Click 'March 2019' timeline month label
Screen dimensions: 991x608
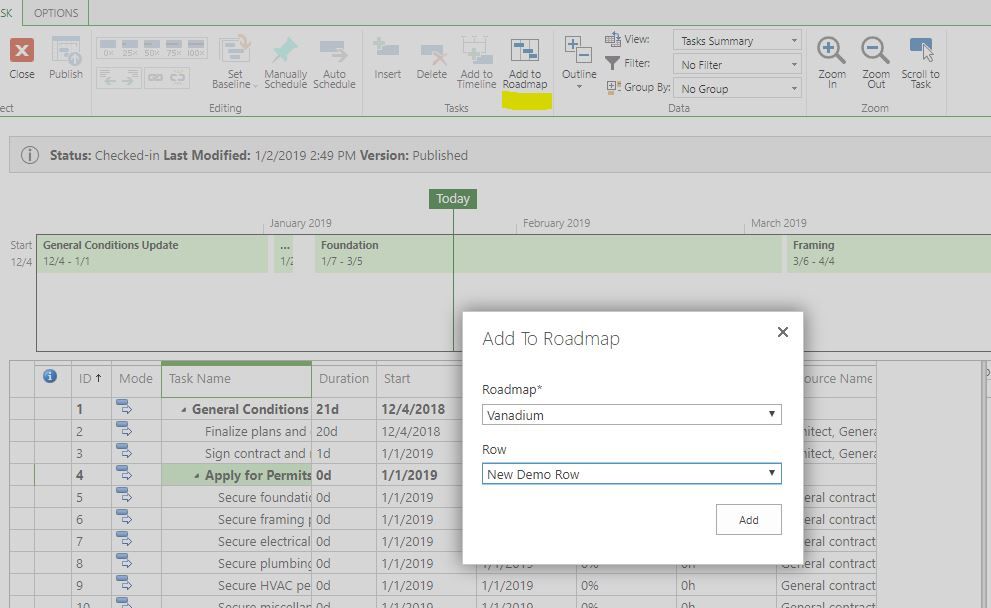[779, 223]
